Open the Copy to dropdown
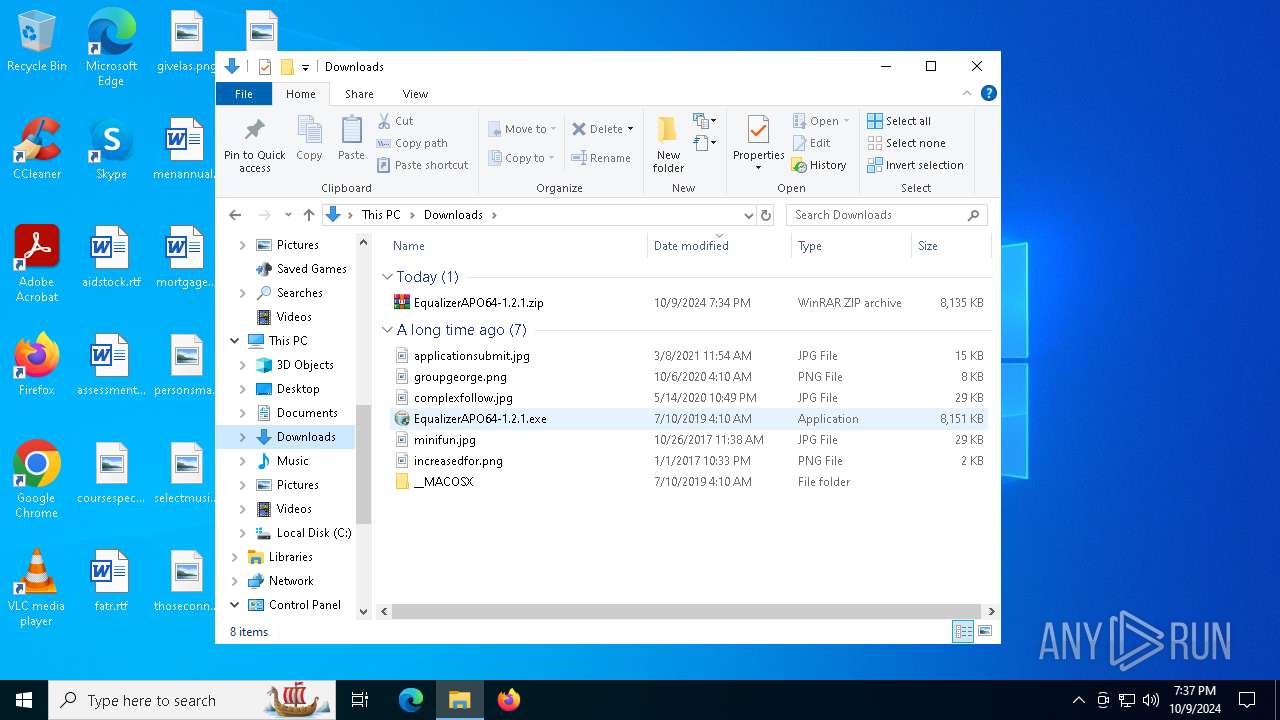The image size is (1280, 720). coord(520,158)
